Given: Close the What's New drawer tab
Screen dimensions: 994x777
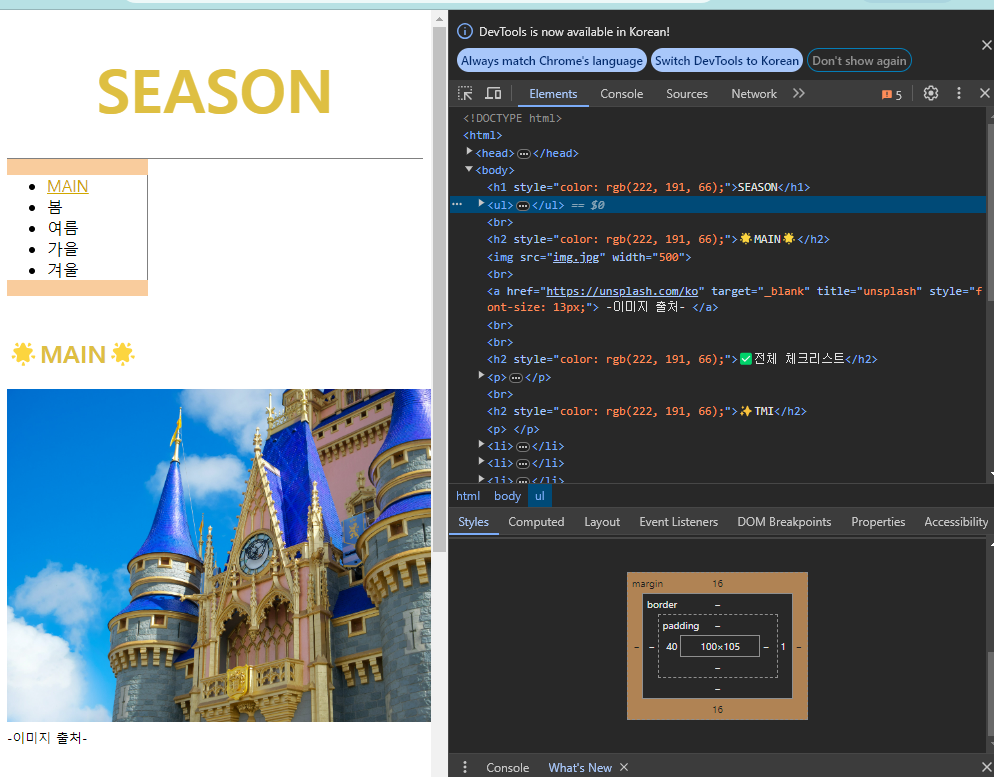Looking at the screenshot, I should pos(624,767).
